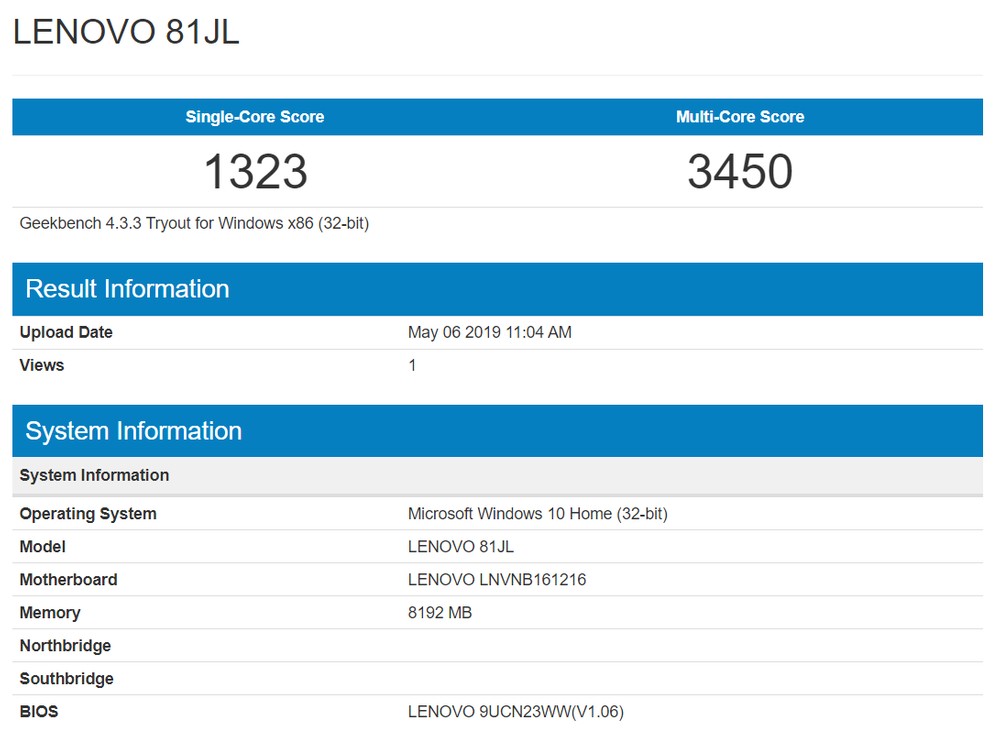The image size is (1000, 738).
Task: Click the single-core score value 1323
Action: (255, 172)
